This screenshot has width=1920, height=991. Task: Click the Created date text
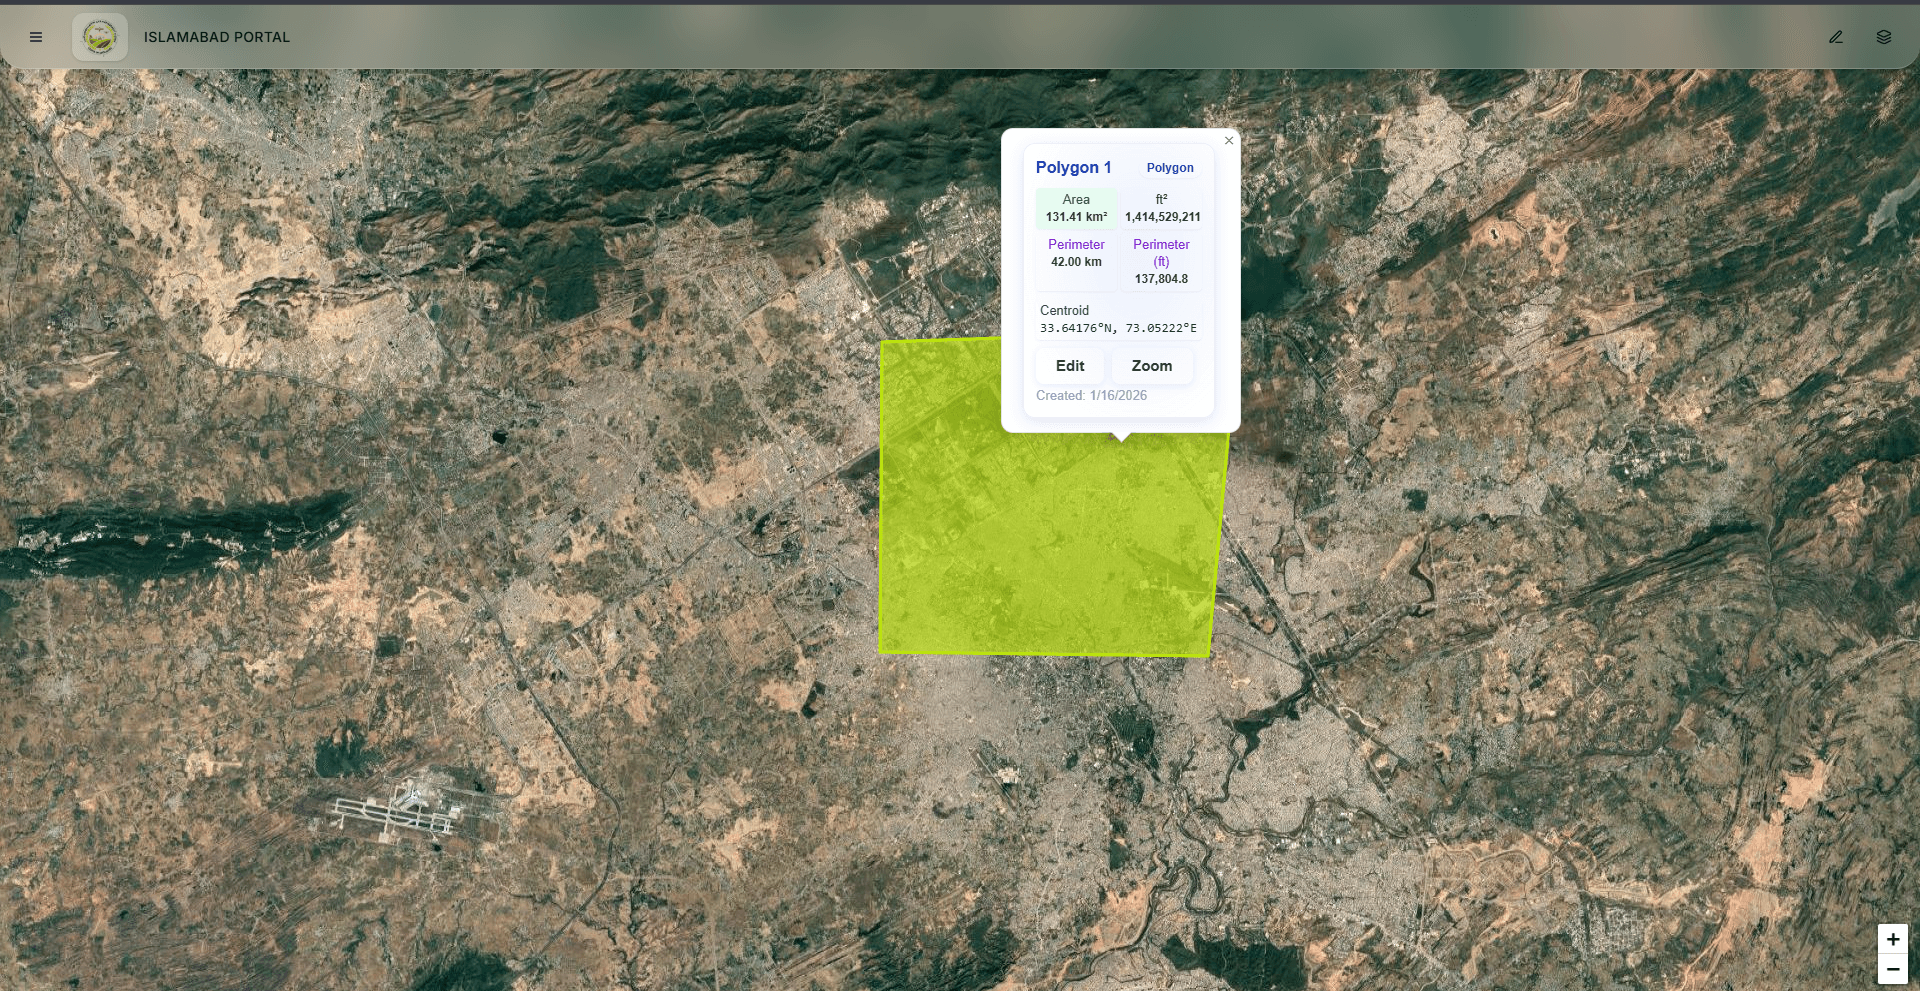coord(1091,395)
